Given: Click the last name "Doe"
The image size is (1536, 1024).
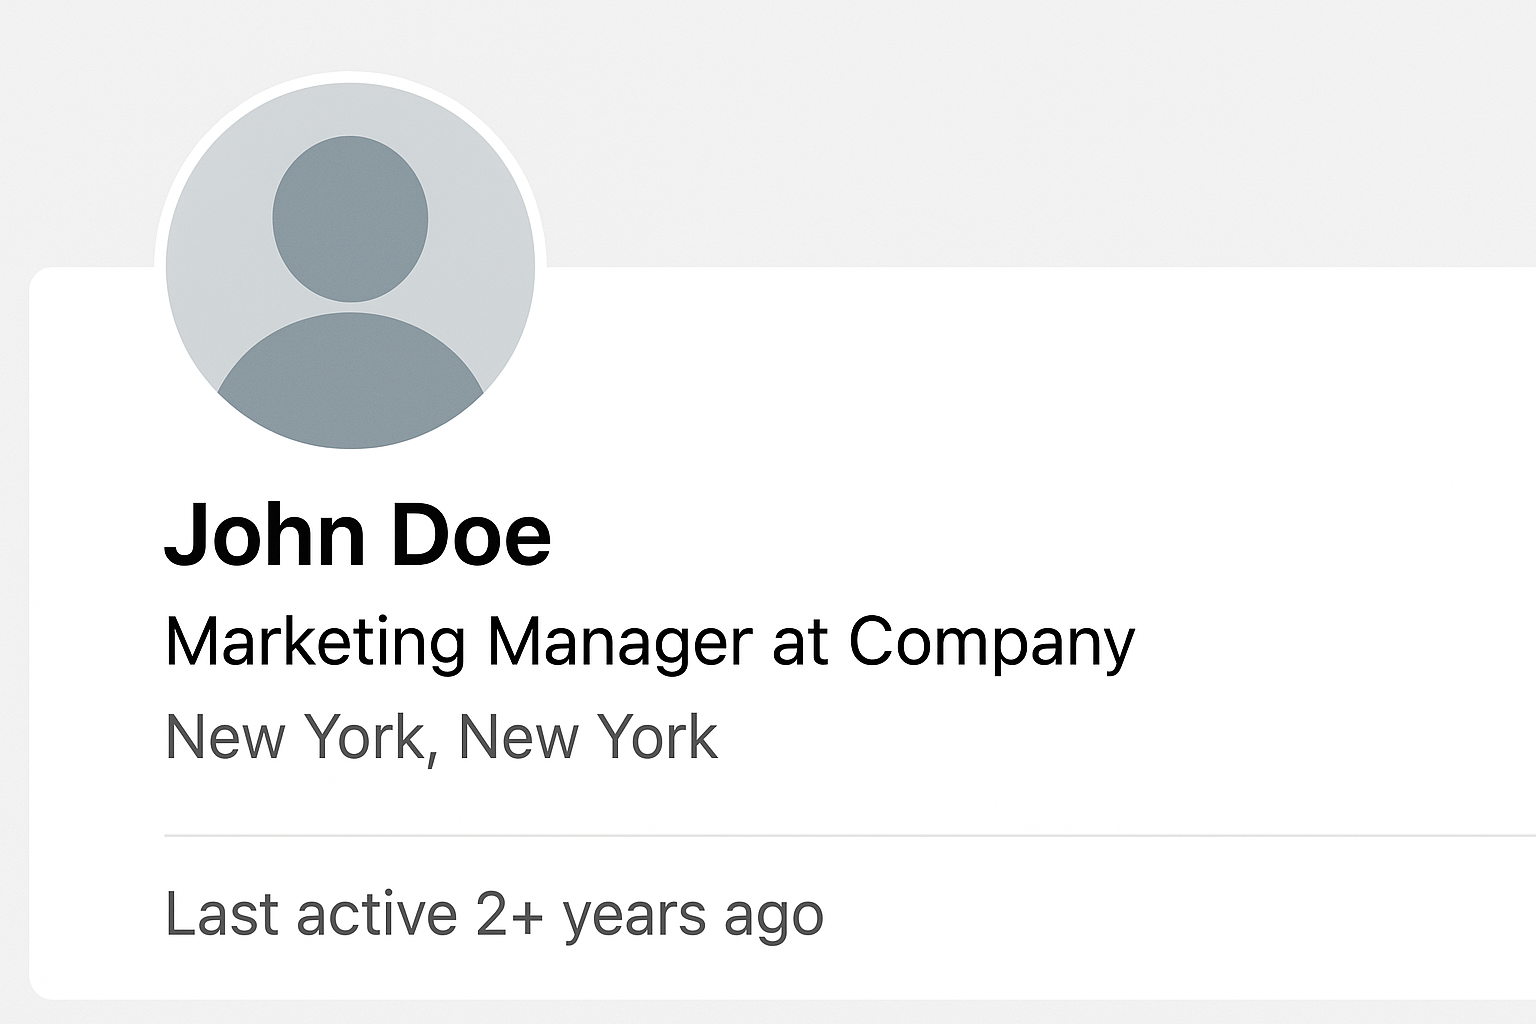Looking at the screenshot, I should [x=470, y=535].
